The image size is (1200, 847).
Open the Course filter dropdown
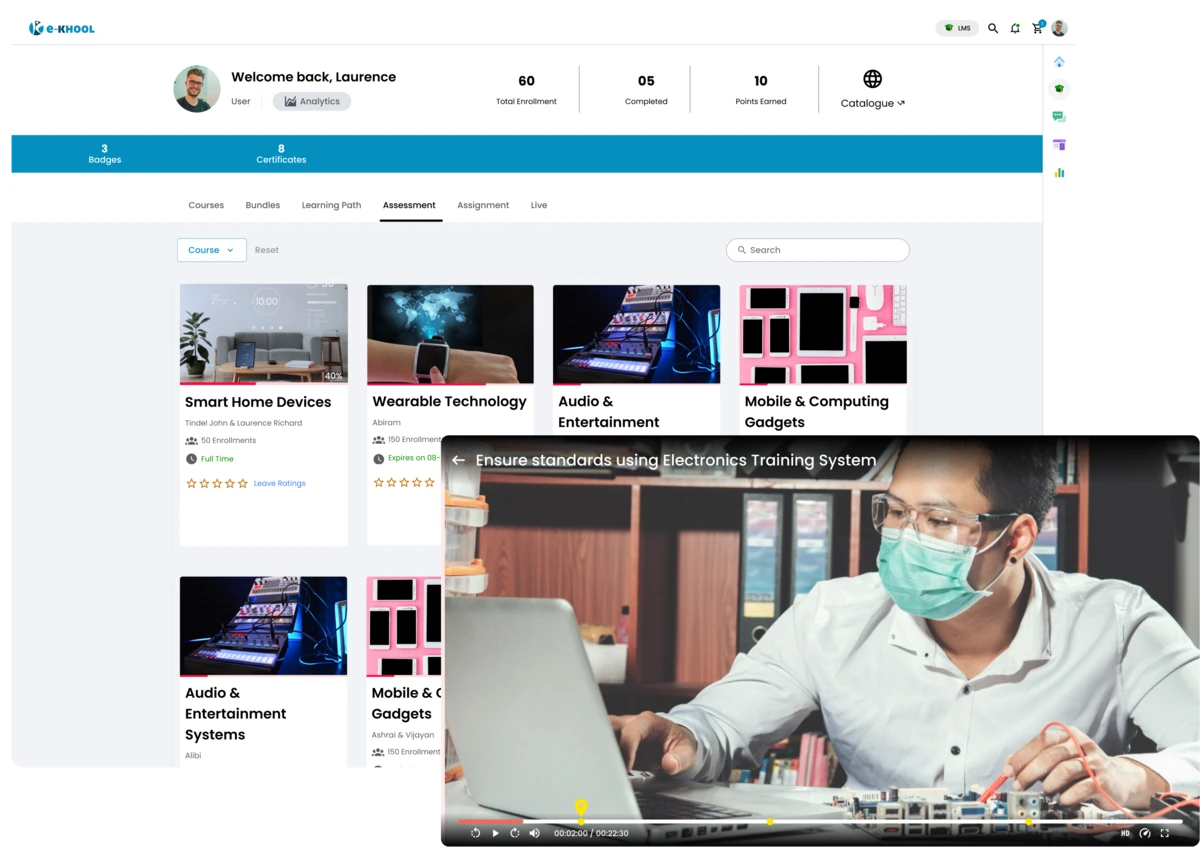[211, 250]
